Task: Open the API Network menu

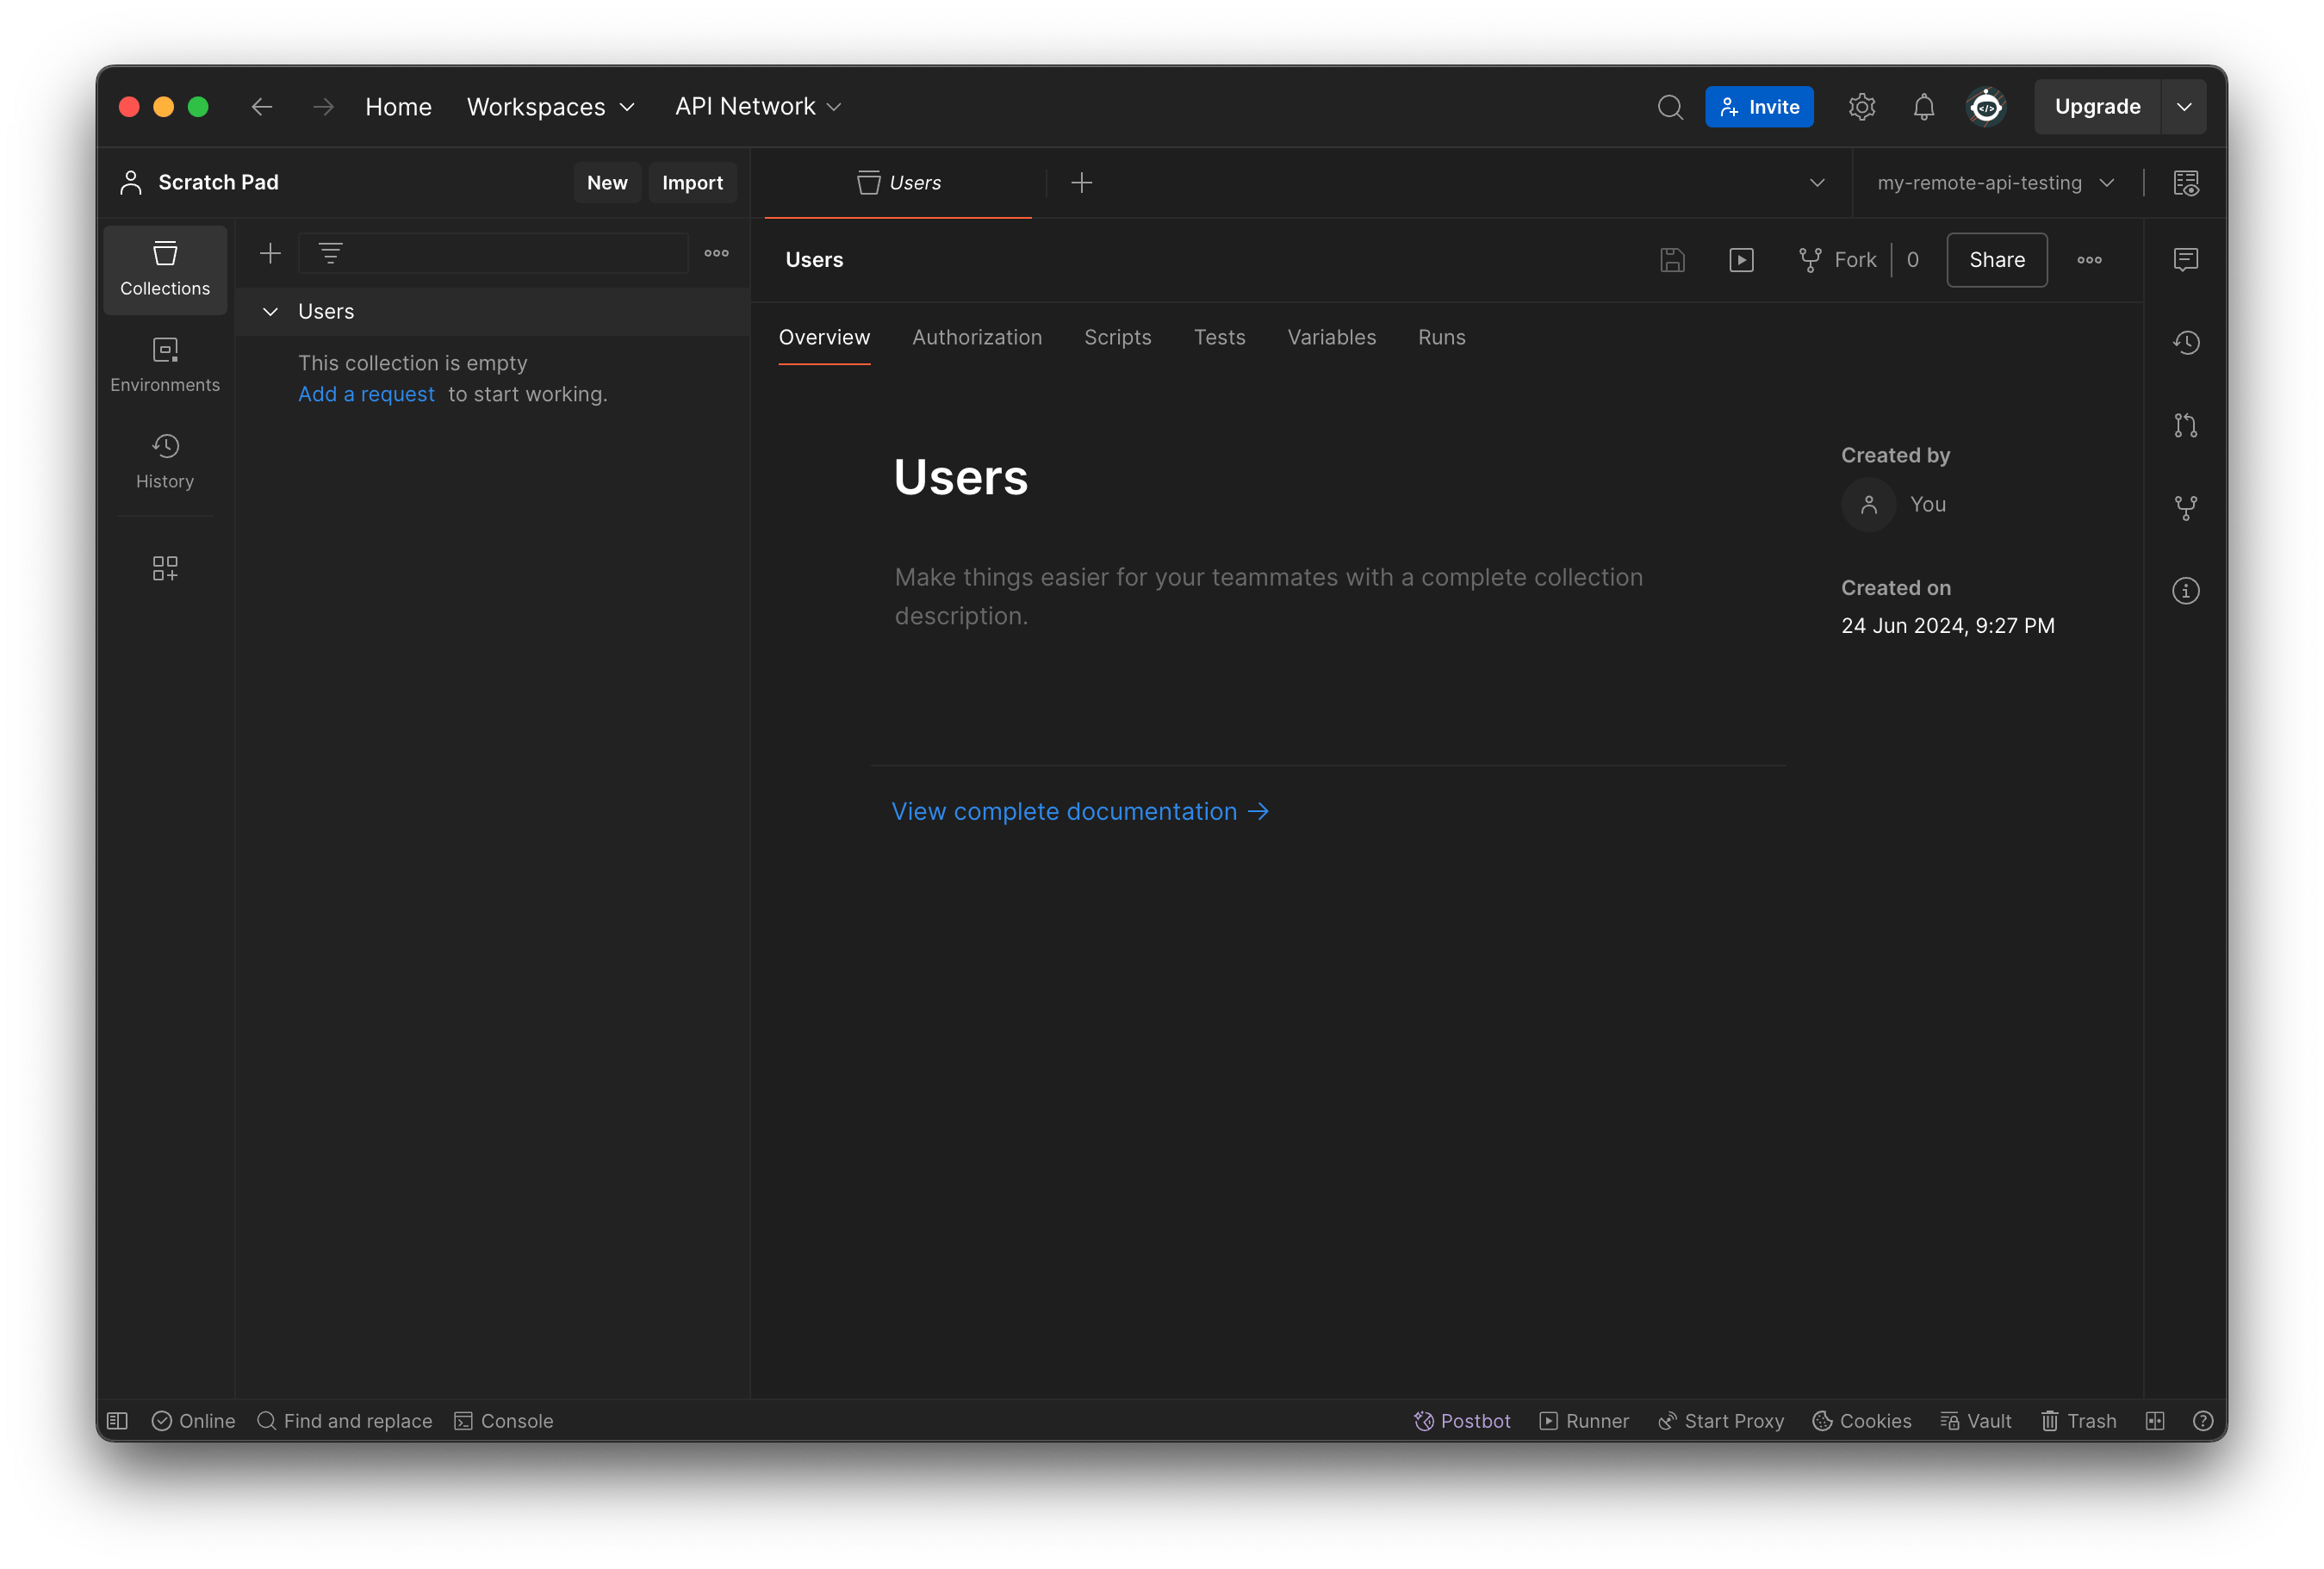Action: click(757, 106)
